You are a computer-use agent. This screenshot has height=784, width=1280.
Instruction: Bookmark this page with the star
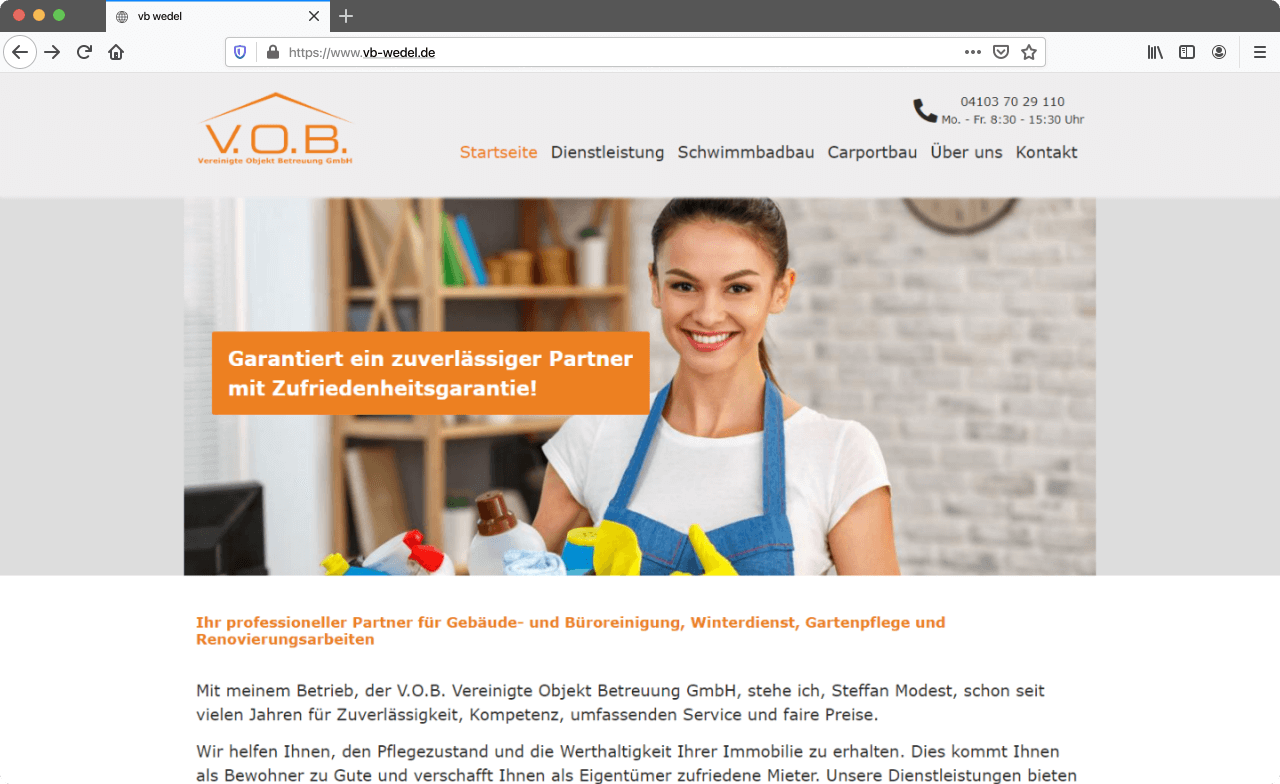1029,52
